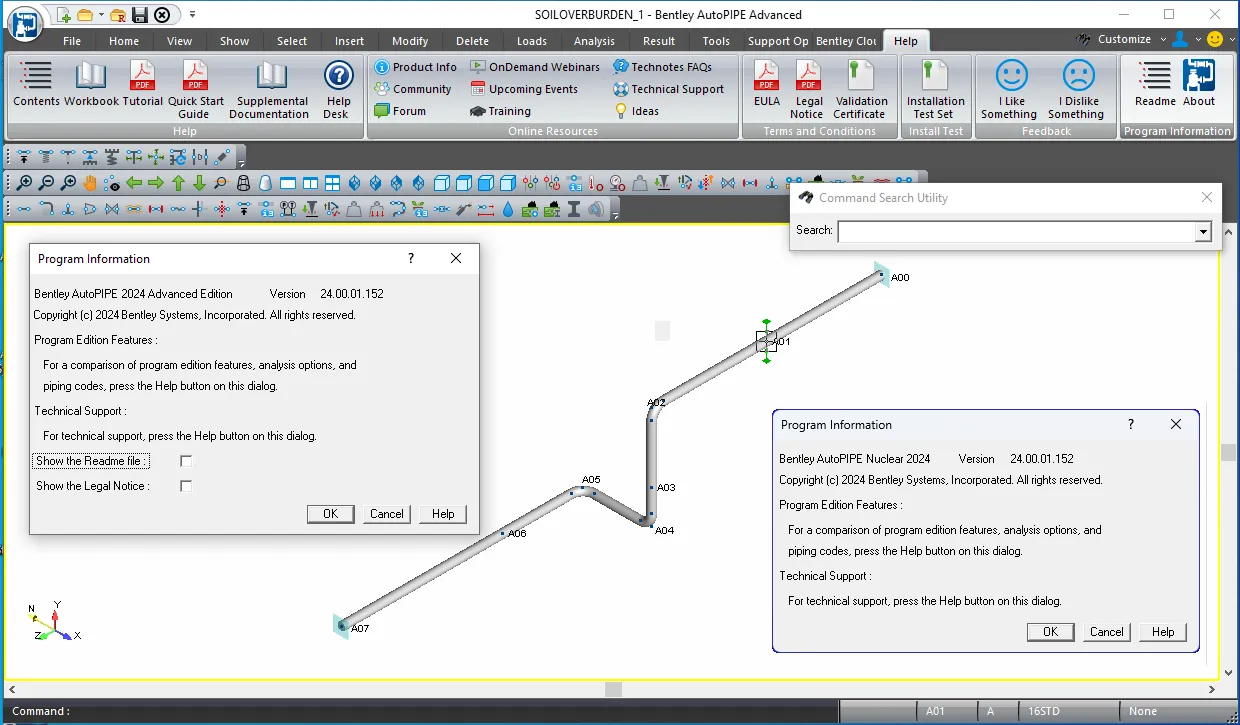The width and height of the screenshot is (1240, 725).
Task: Open the Community link
Action: pos(413,89)
